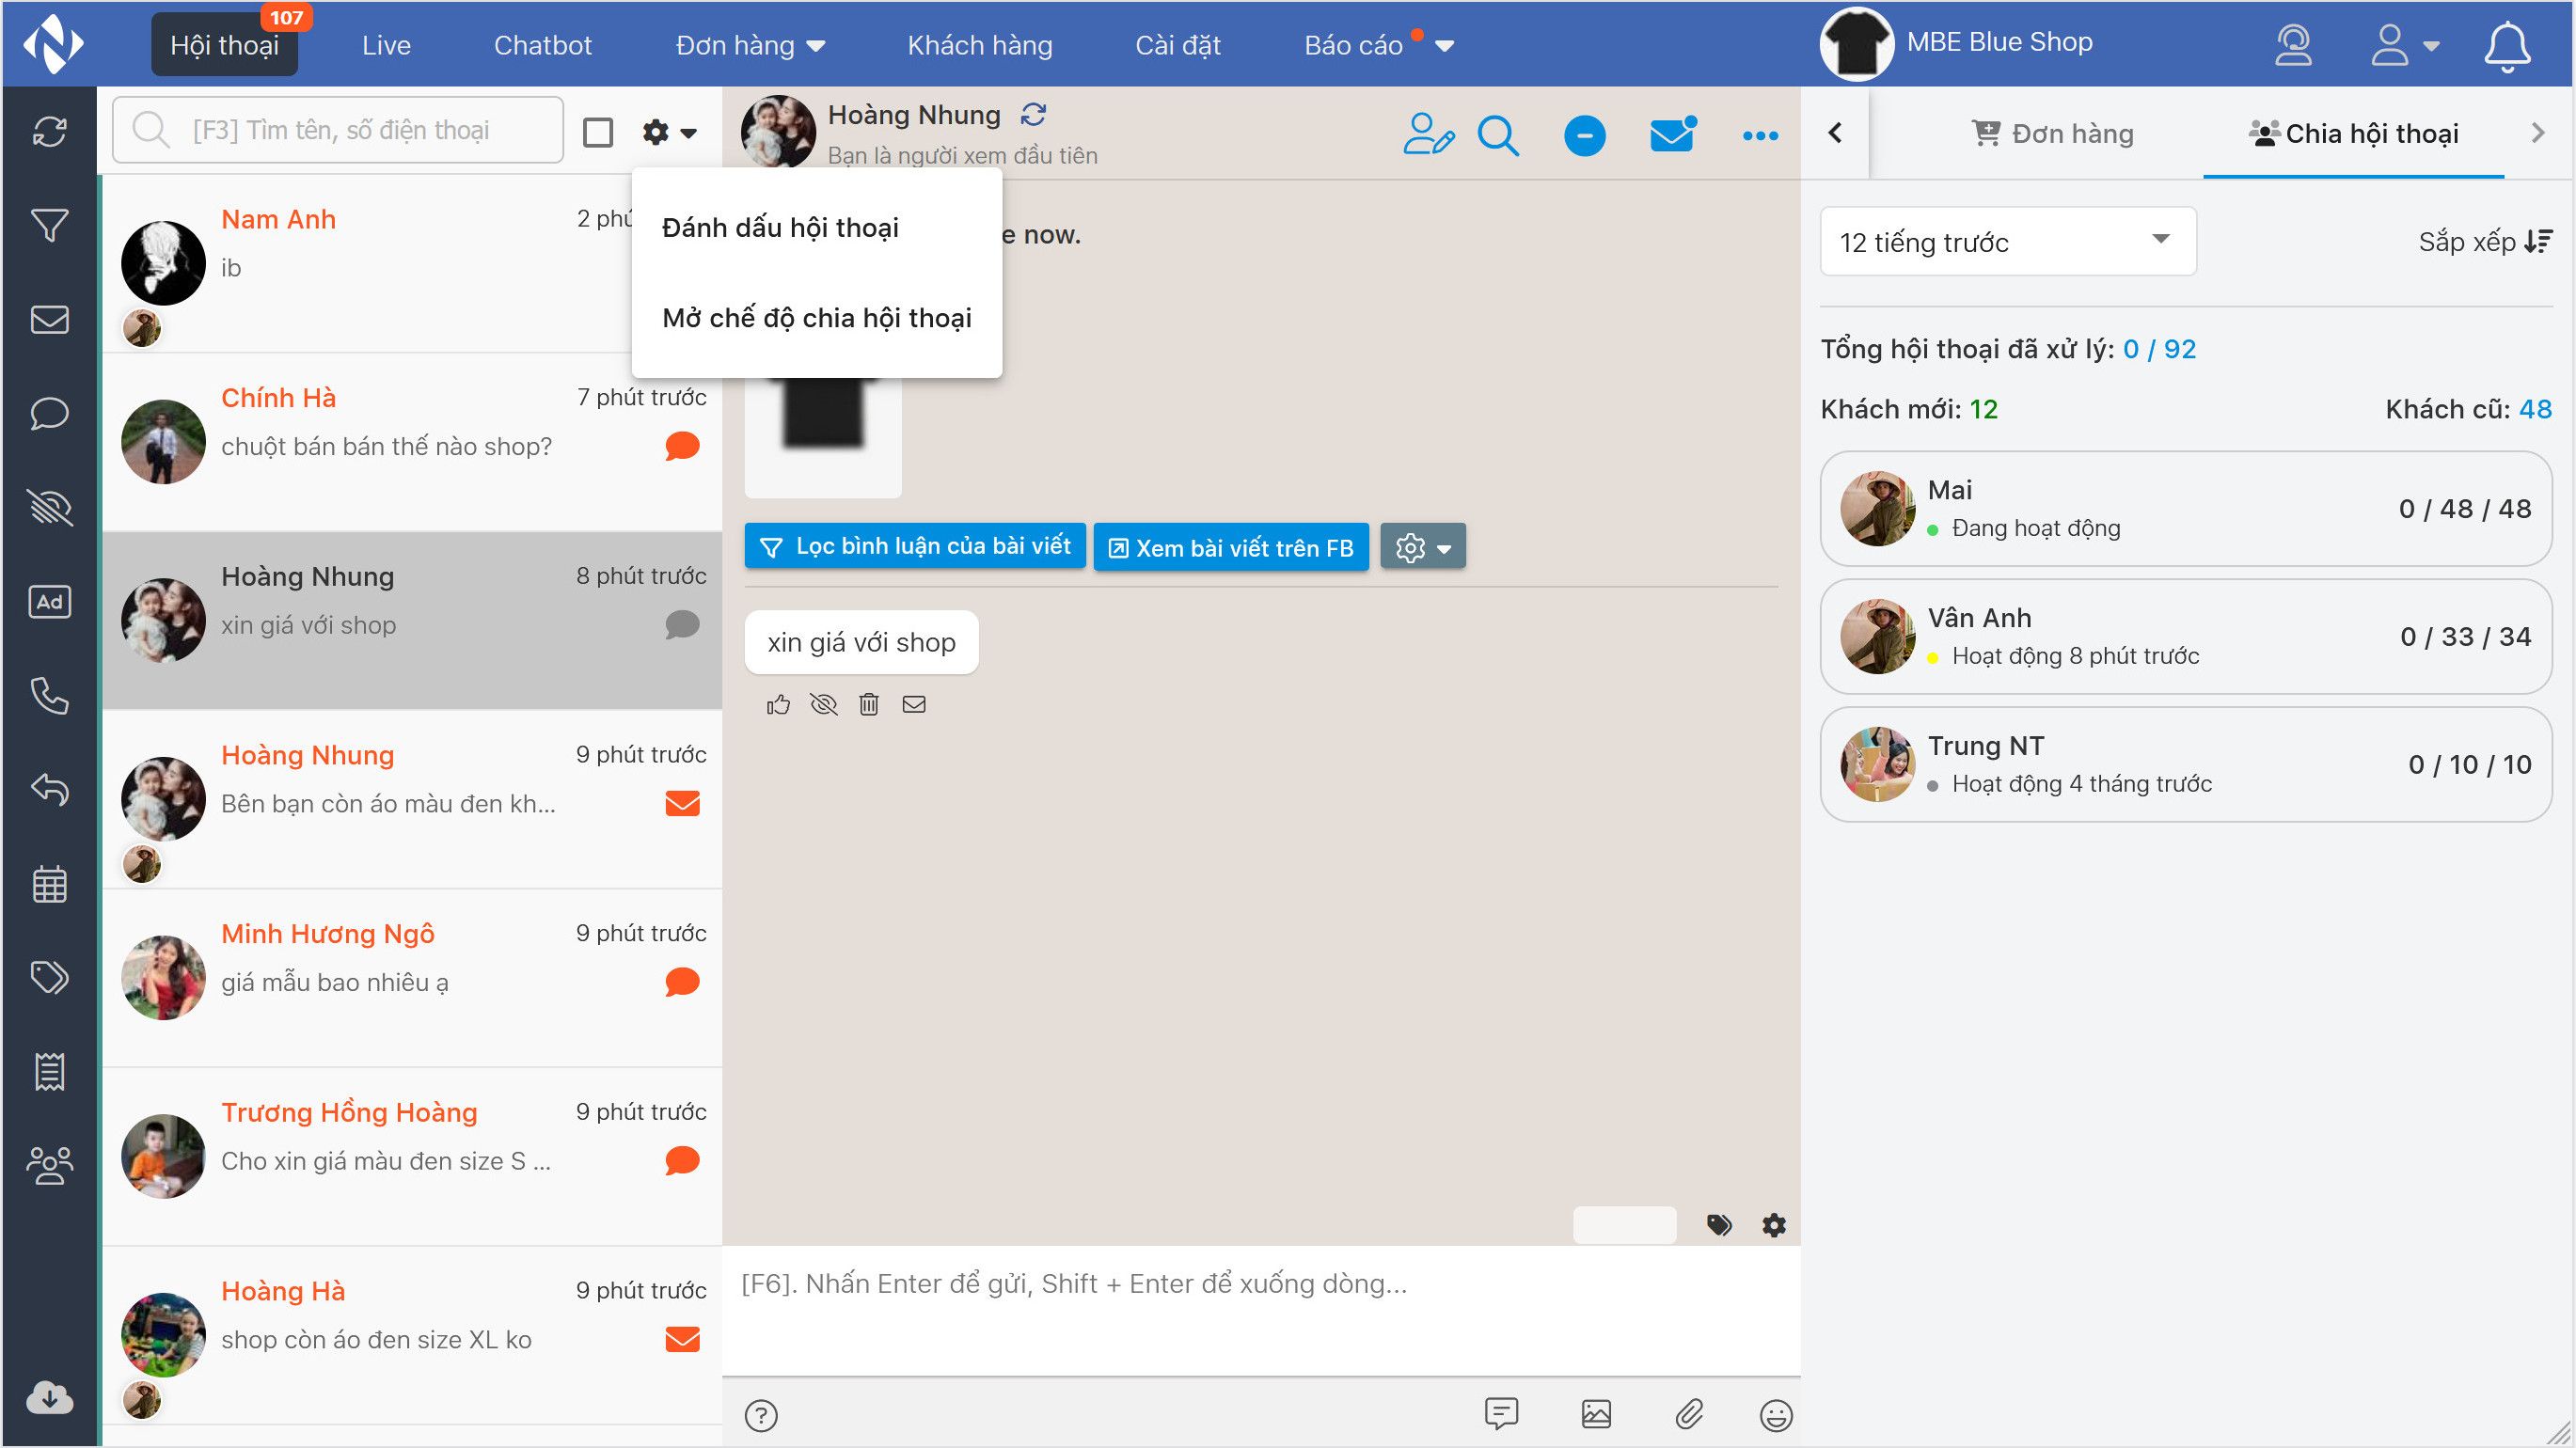This screenshot has width=2576, height=1448.
Task: Click the receipt list icon in sidebar
Action: (x=49, y=1071)
